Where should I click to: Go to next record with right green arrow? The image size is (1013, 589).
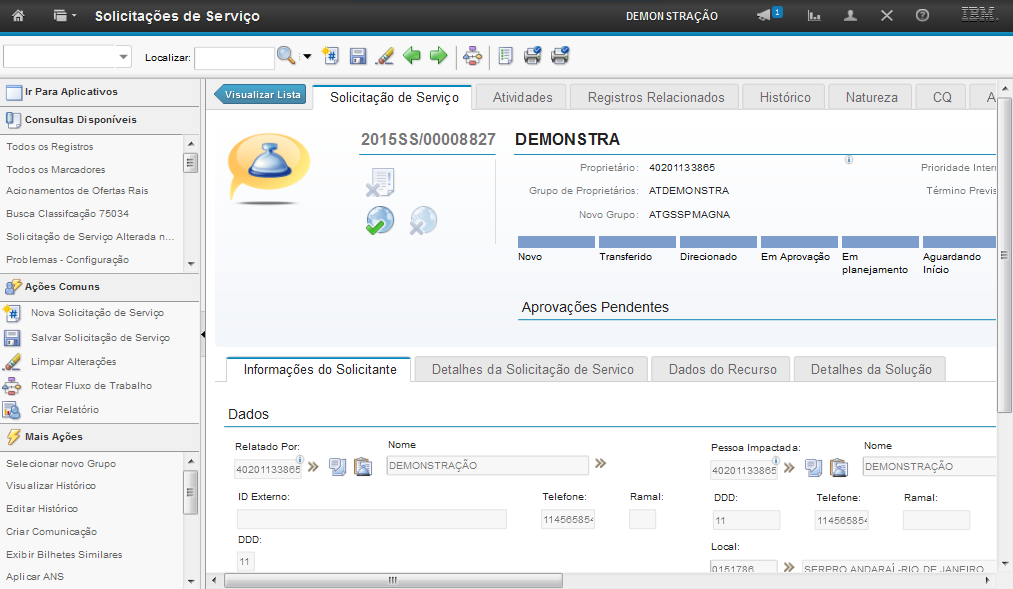point(438,56)
